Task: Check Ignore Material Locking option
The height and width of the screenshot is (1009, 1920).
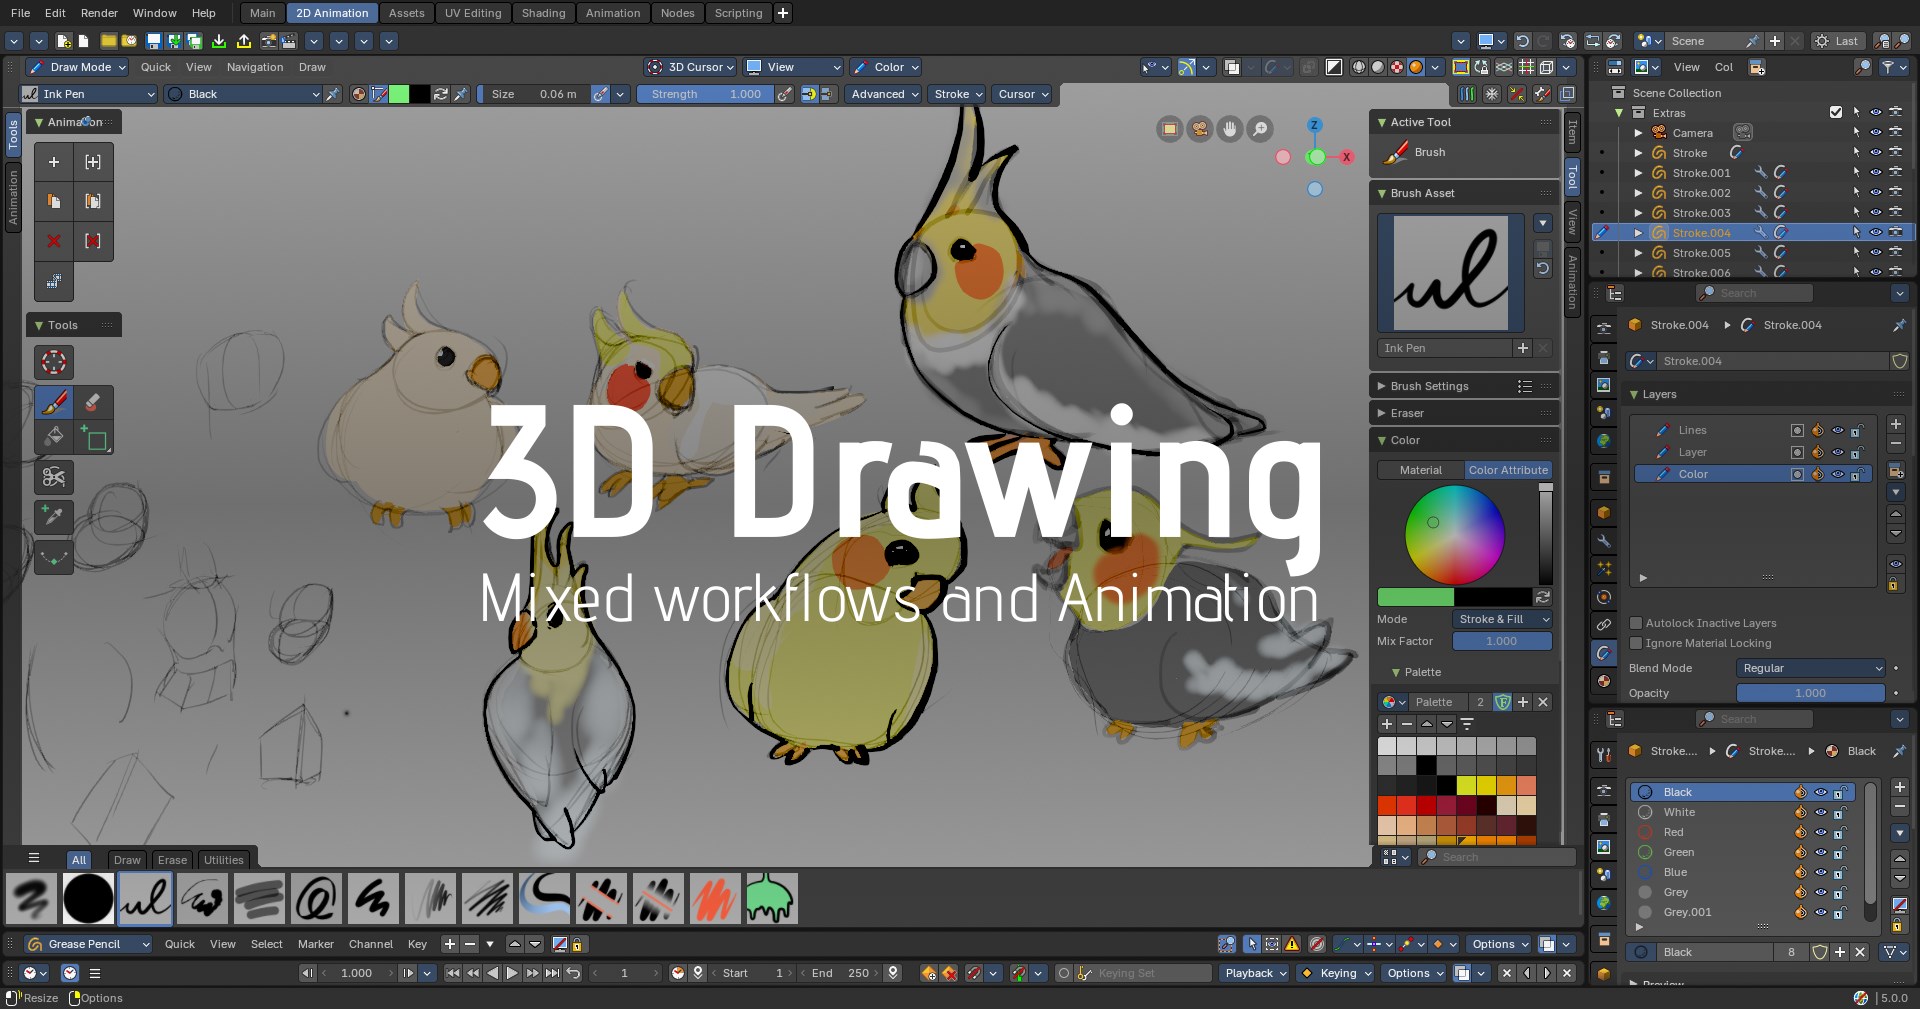Action: 1636,643
